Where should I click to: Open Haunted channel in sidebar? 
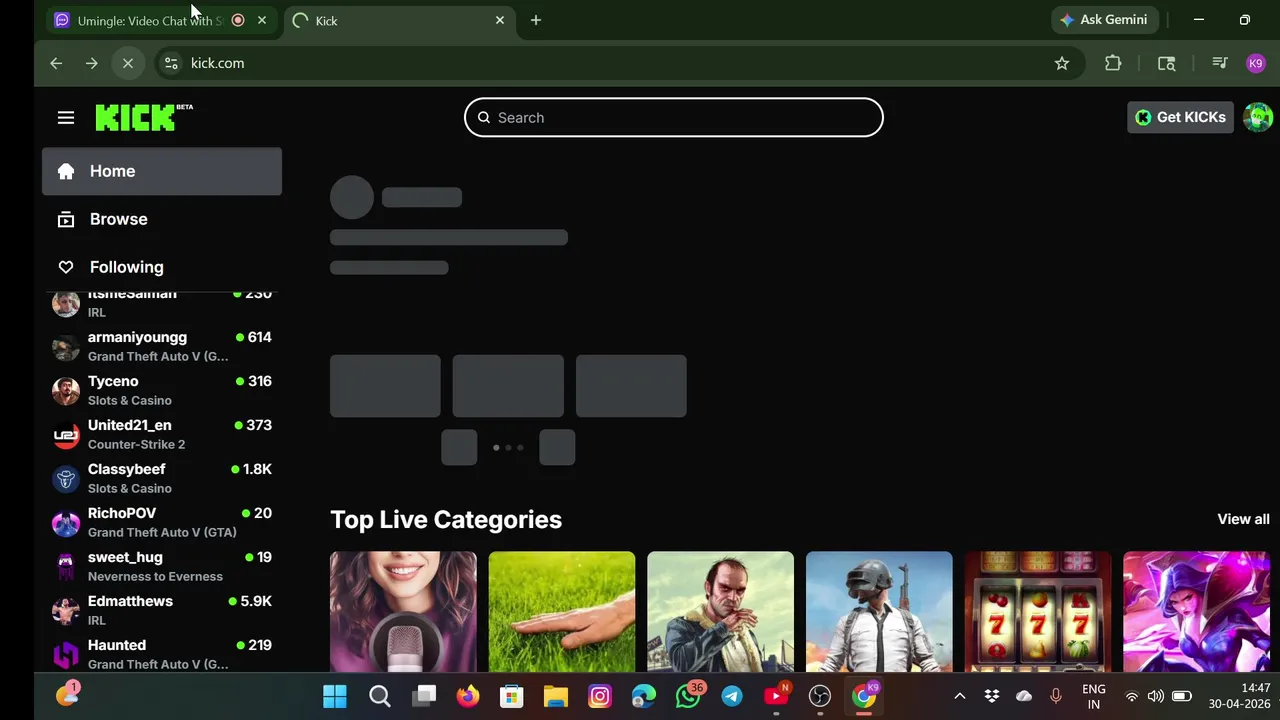pyautogui.click(x=162, y=654)
